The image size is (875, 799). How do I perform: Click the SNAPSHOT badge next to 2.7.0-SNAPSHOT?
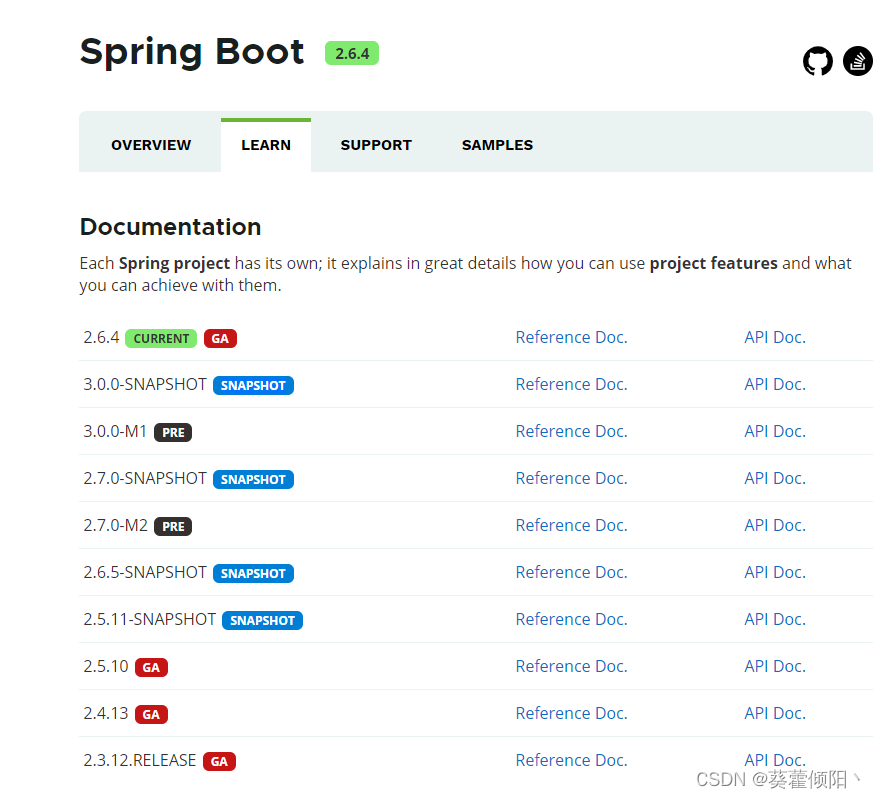pyautogui.click(x=253, y=479)
